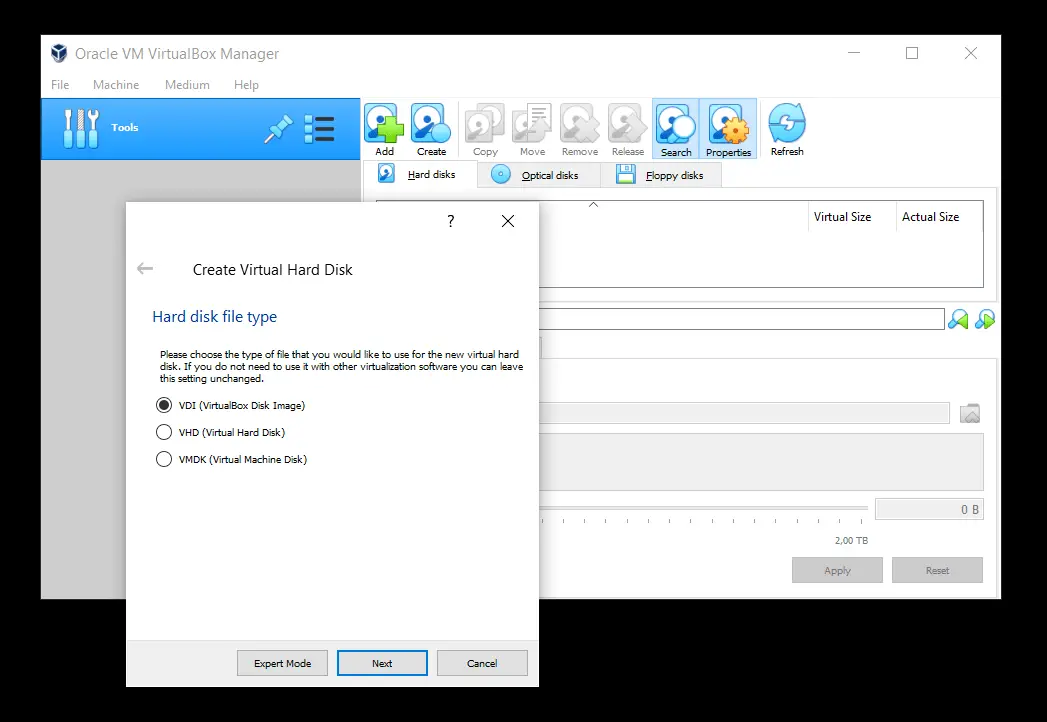1047x722 pixels.
Task: Click the pin icon in Tools panel
Action: (278, 129)
